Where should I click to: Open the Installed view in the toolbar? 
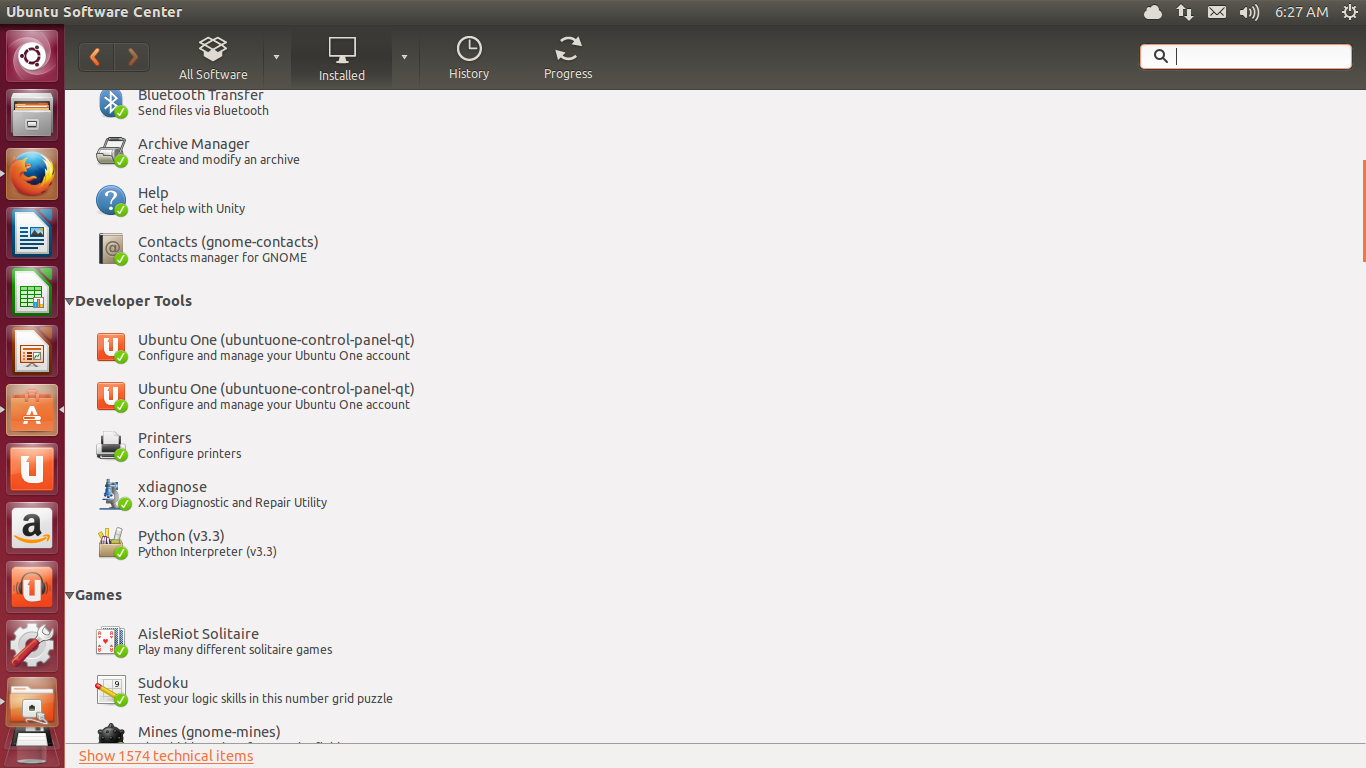click(341, 56)
